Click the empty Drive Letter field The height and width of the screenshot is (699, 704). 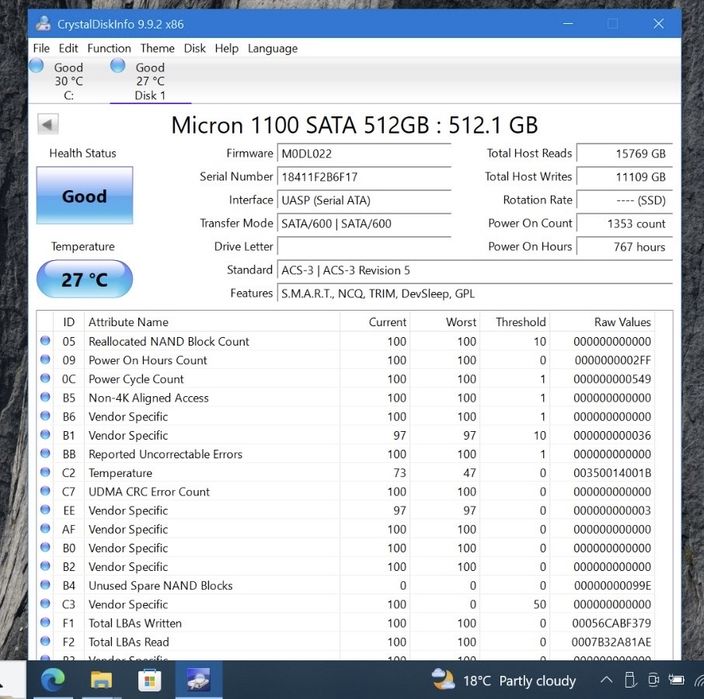click(364, 246)
